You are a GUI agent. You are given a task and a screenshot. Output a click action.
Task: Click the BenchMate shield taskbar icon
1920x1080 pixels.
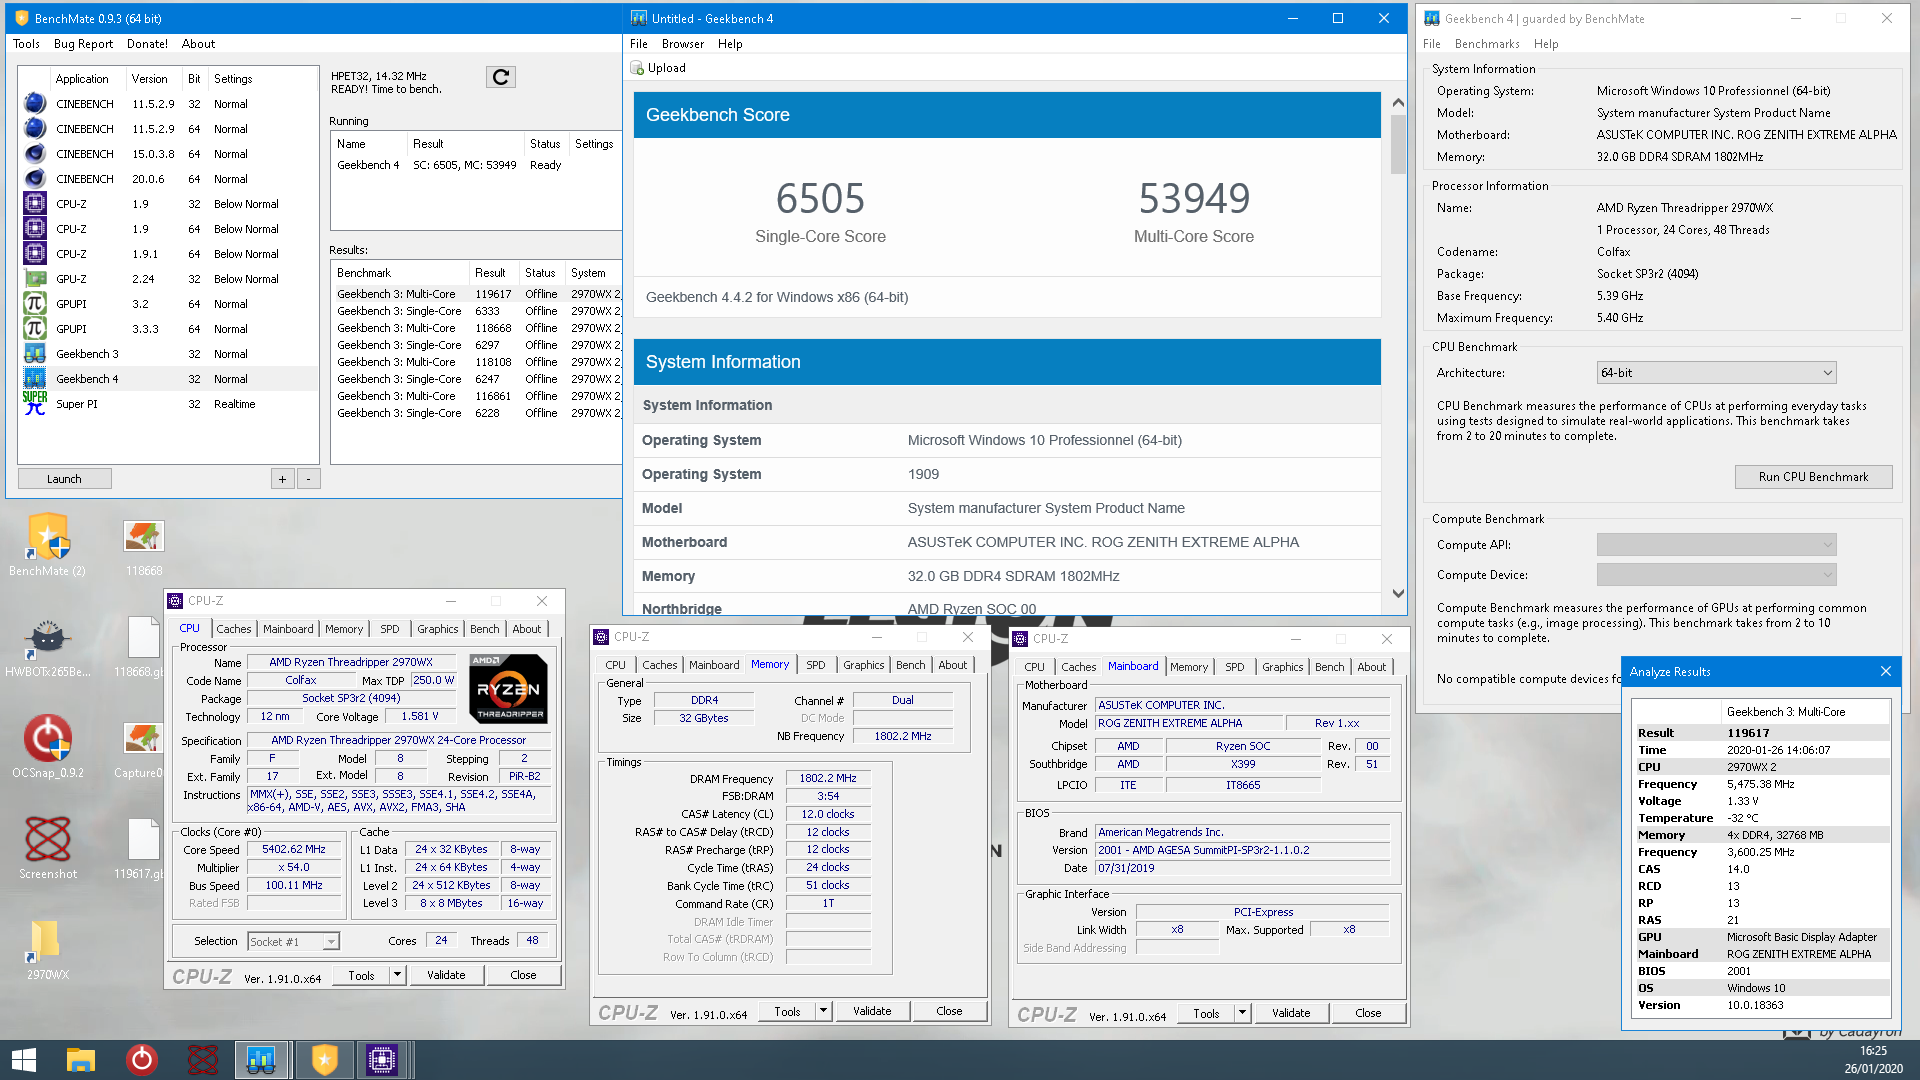[325, 1060]
